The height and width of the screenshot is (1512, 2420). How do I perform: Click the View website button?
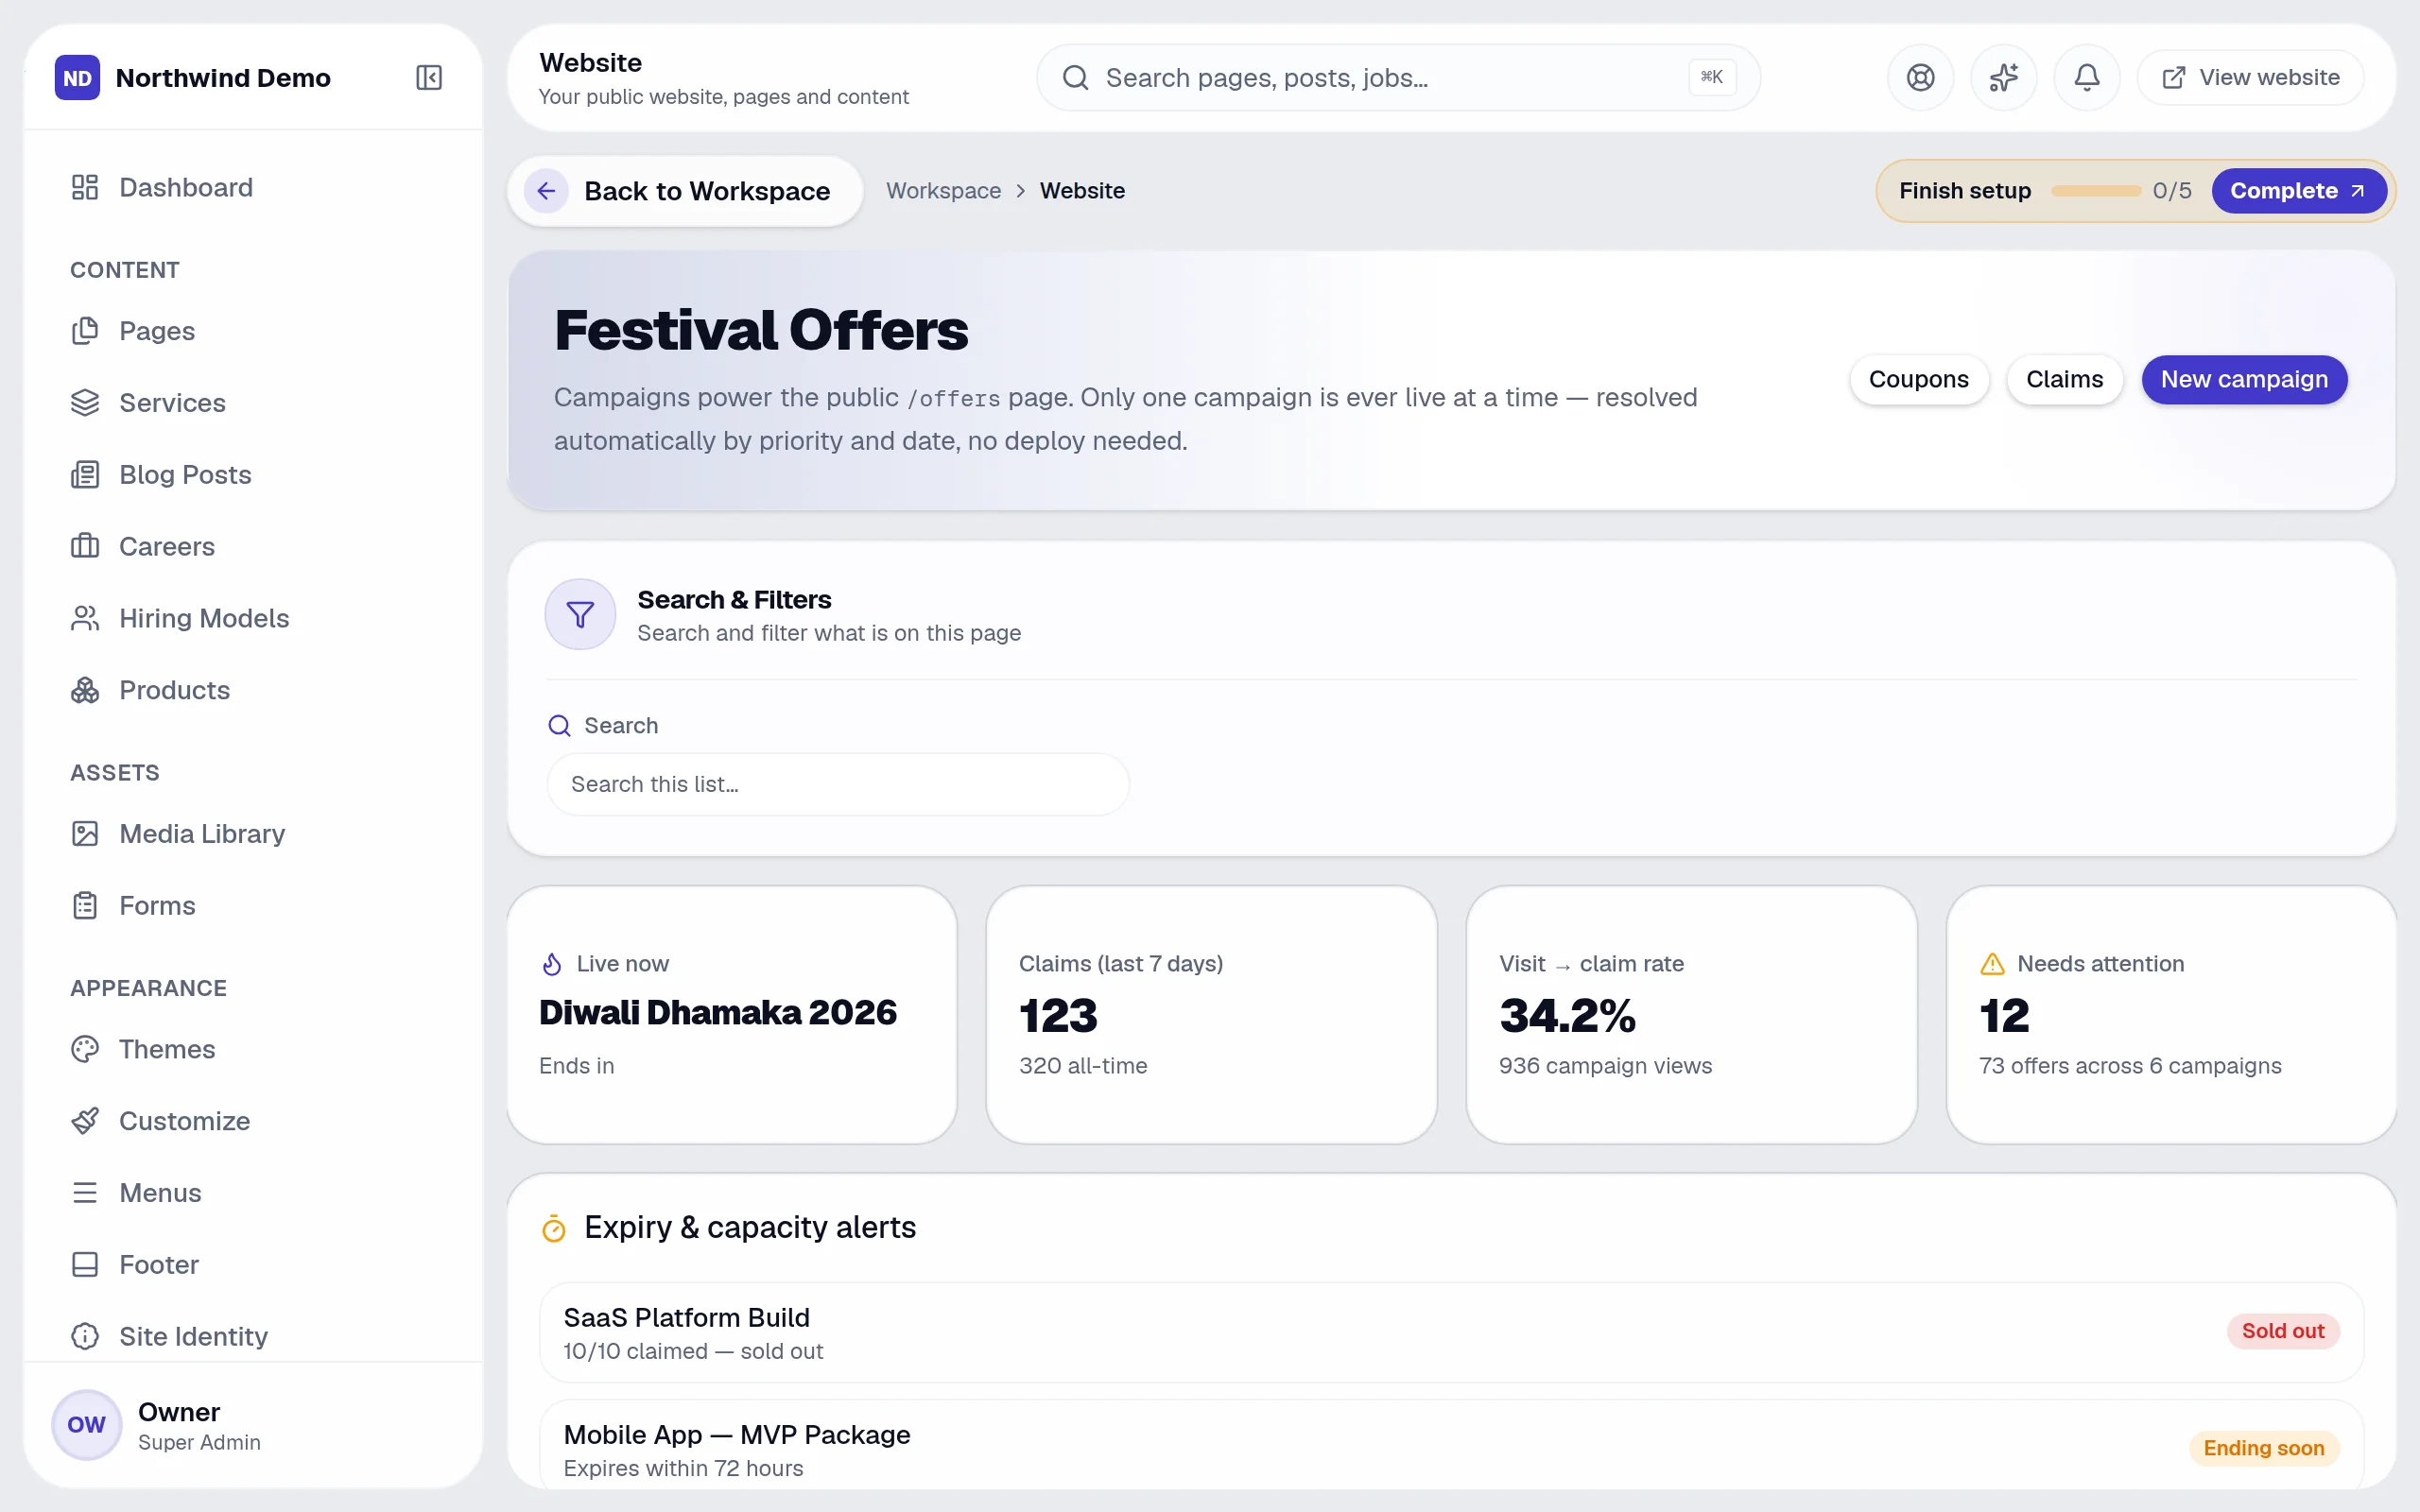pyautogui.click(x=2250, y=78)
